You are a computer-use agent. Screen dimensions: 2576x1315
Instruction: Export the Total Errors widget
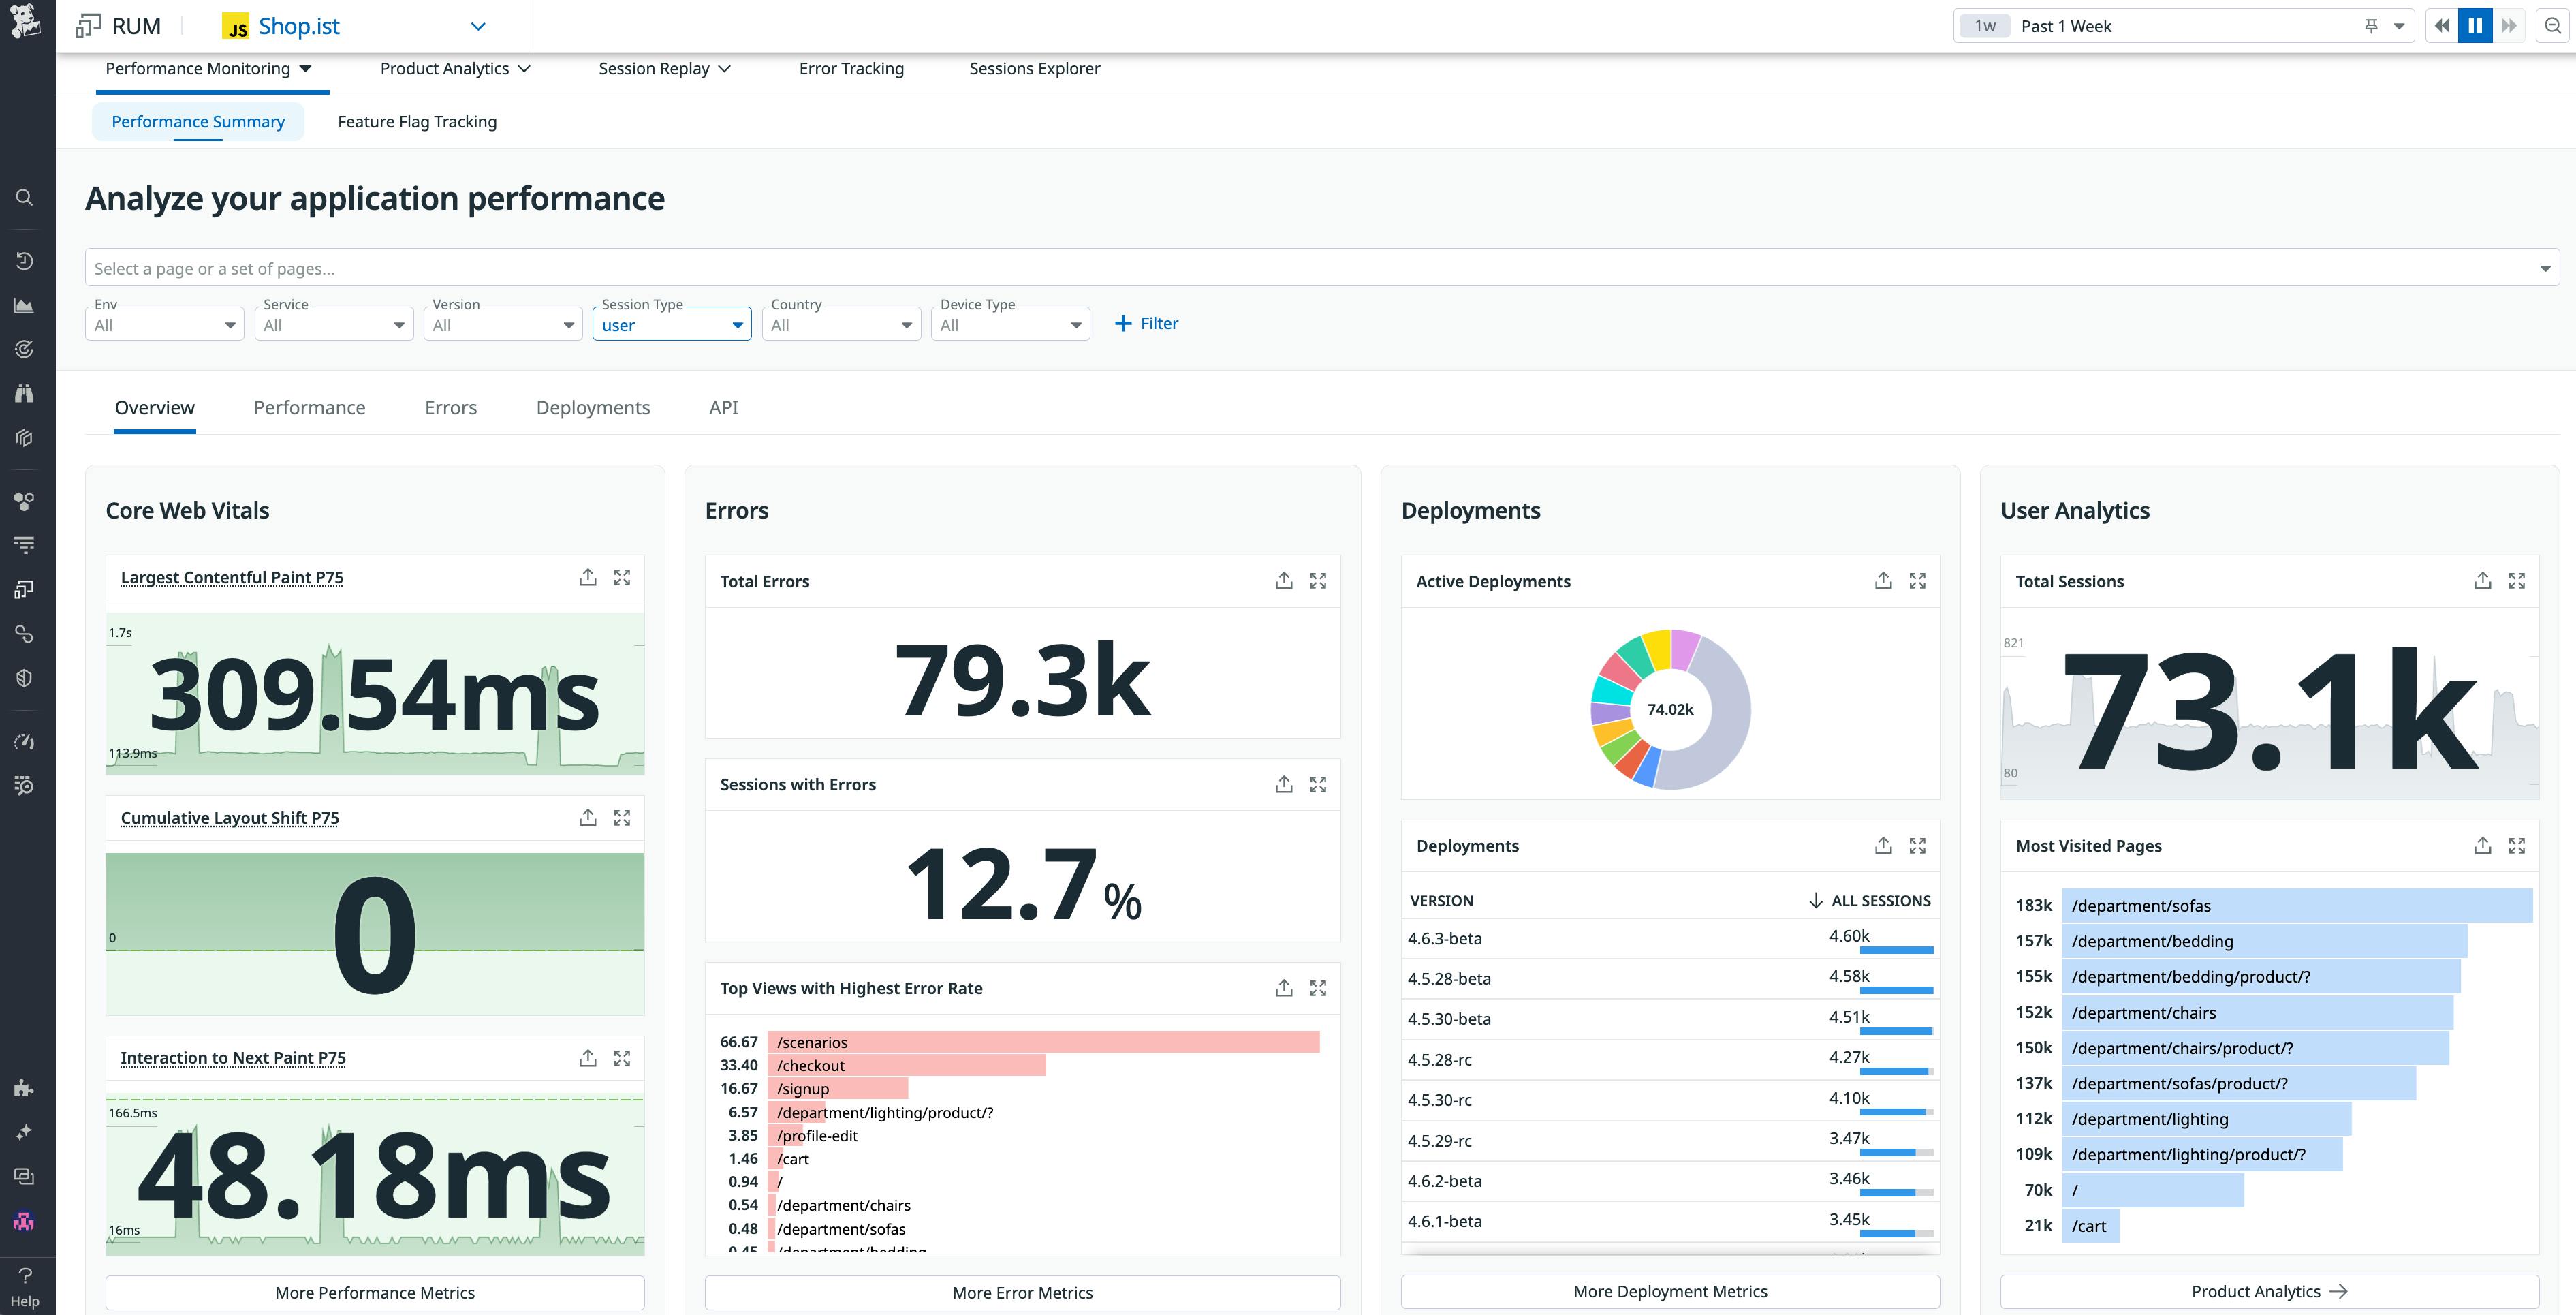pyautogui.click(x=1284, y=581)
